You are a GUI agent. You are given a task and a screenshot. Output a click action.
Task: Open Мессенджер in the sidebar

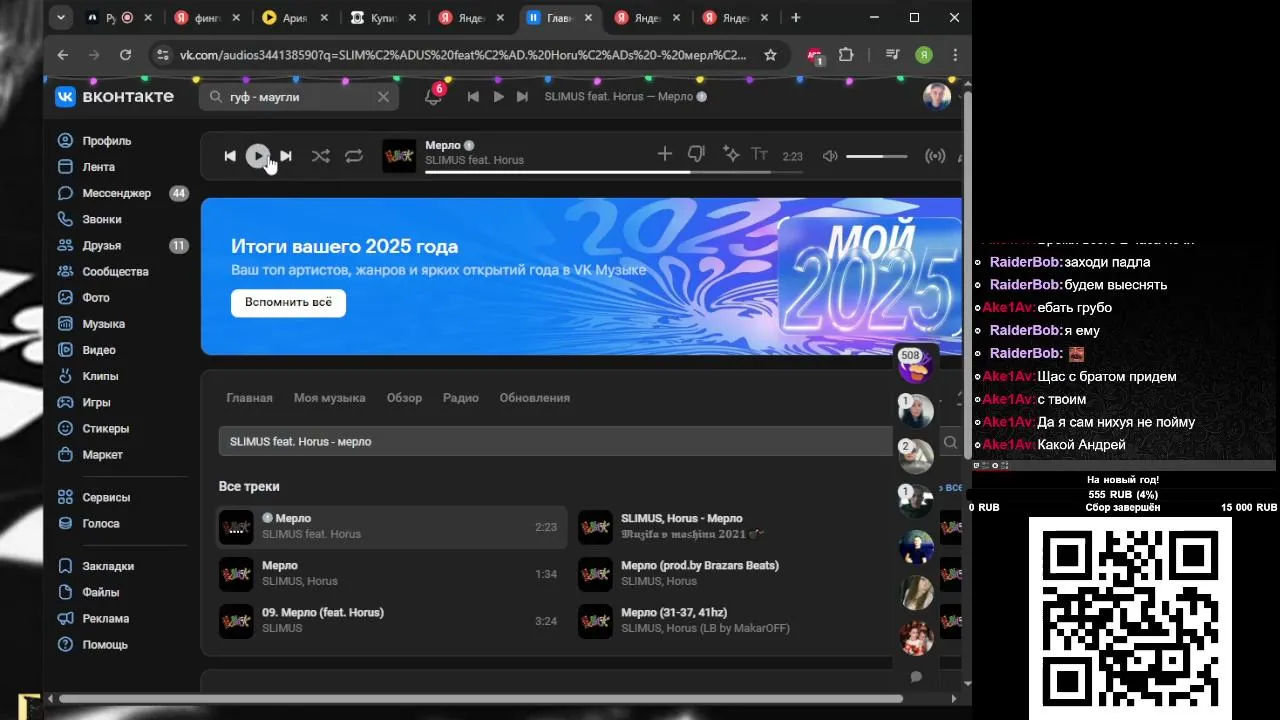(117, 193)
